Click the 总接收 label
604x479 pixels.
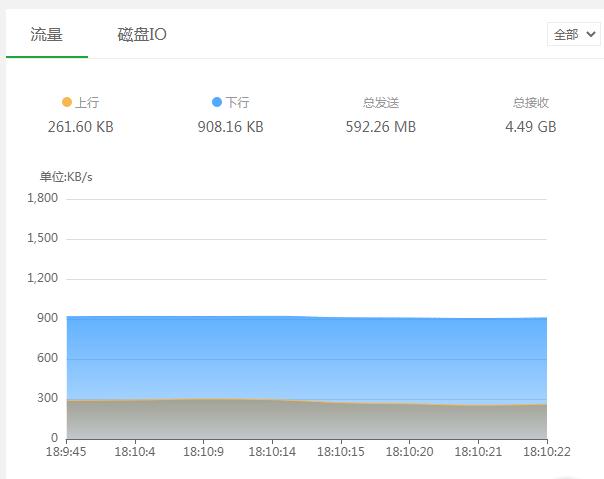click(x=530, y=103)
